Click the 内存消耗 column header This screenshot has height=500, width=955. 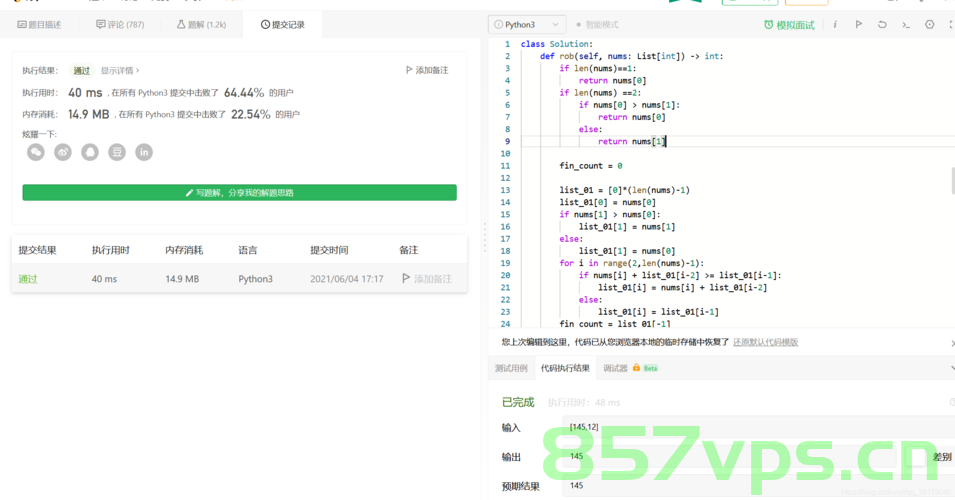184,250
